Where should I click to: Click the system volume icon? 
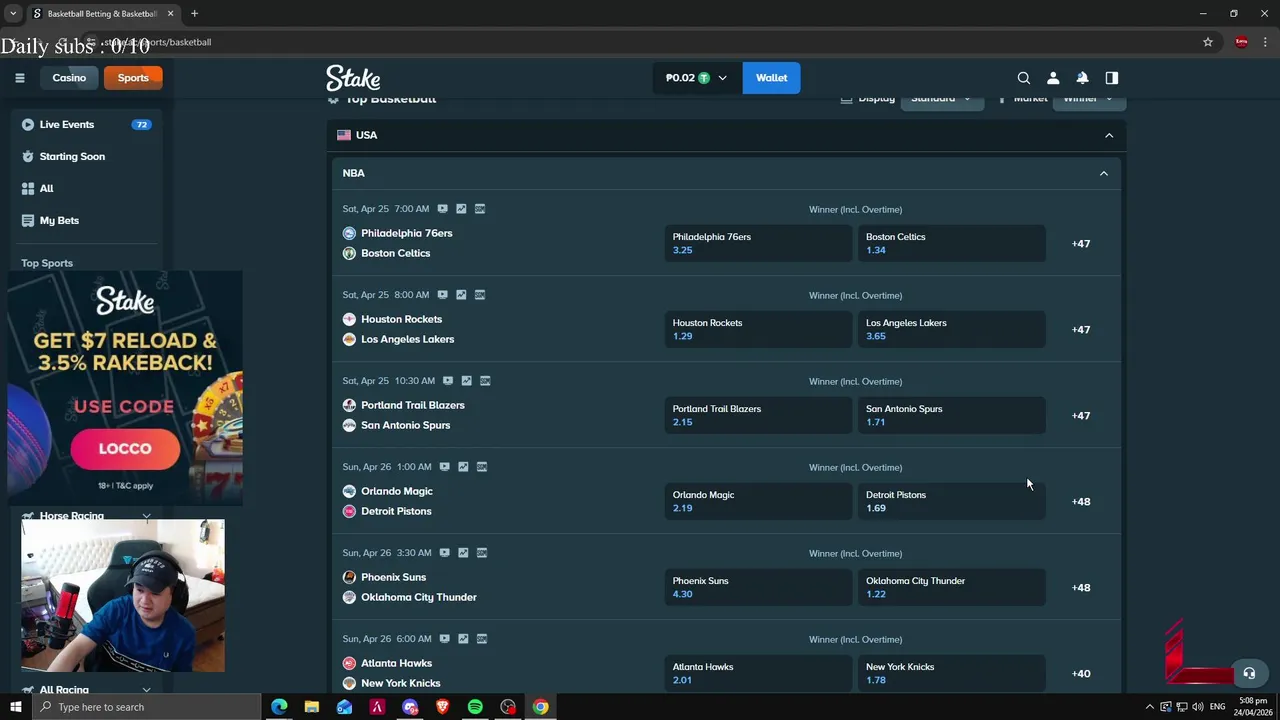point(1197,707)
